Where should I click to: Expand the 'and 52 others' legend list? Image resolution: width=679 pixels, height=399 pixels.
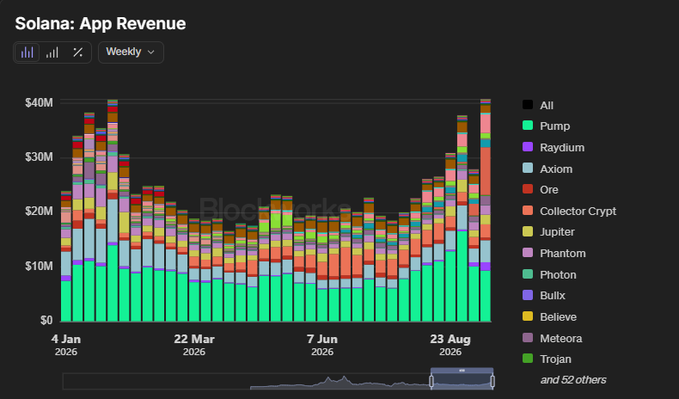click(x=573, y=380)
